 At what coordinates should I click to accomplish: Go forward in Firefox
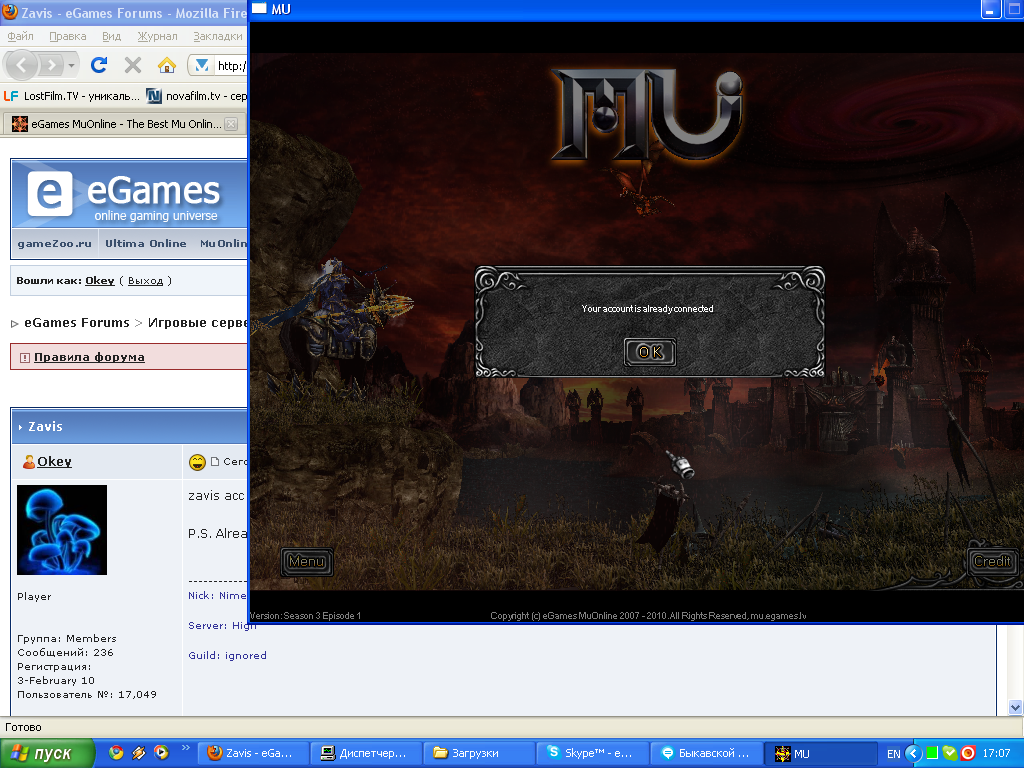(x=52, y=65)
